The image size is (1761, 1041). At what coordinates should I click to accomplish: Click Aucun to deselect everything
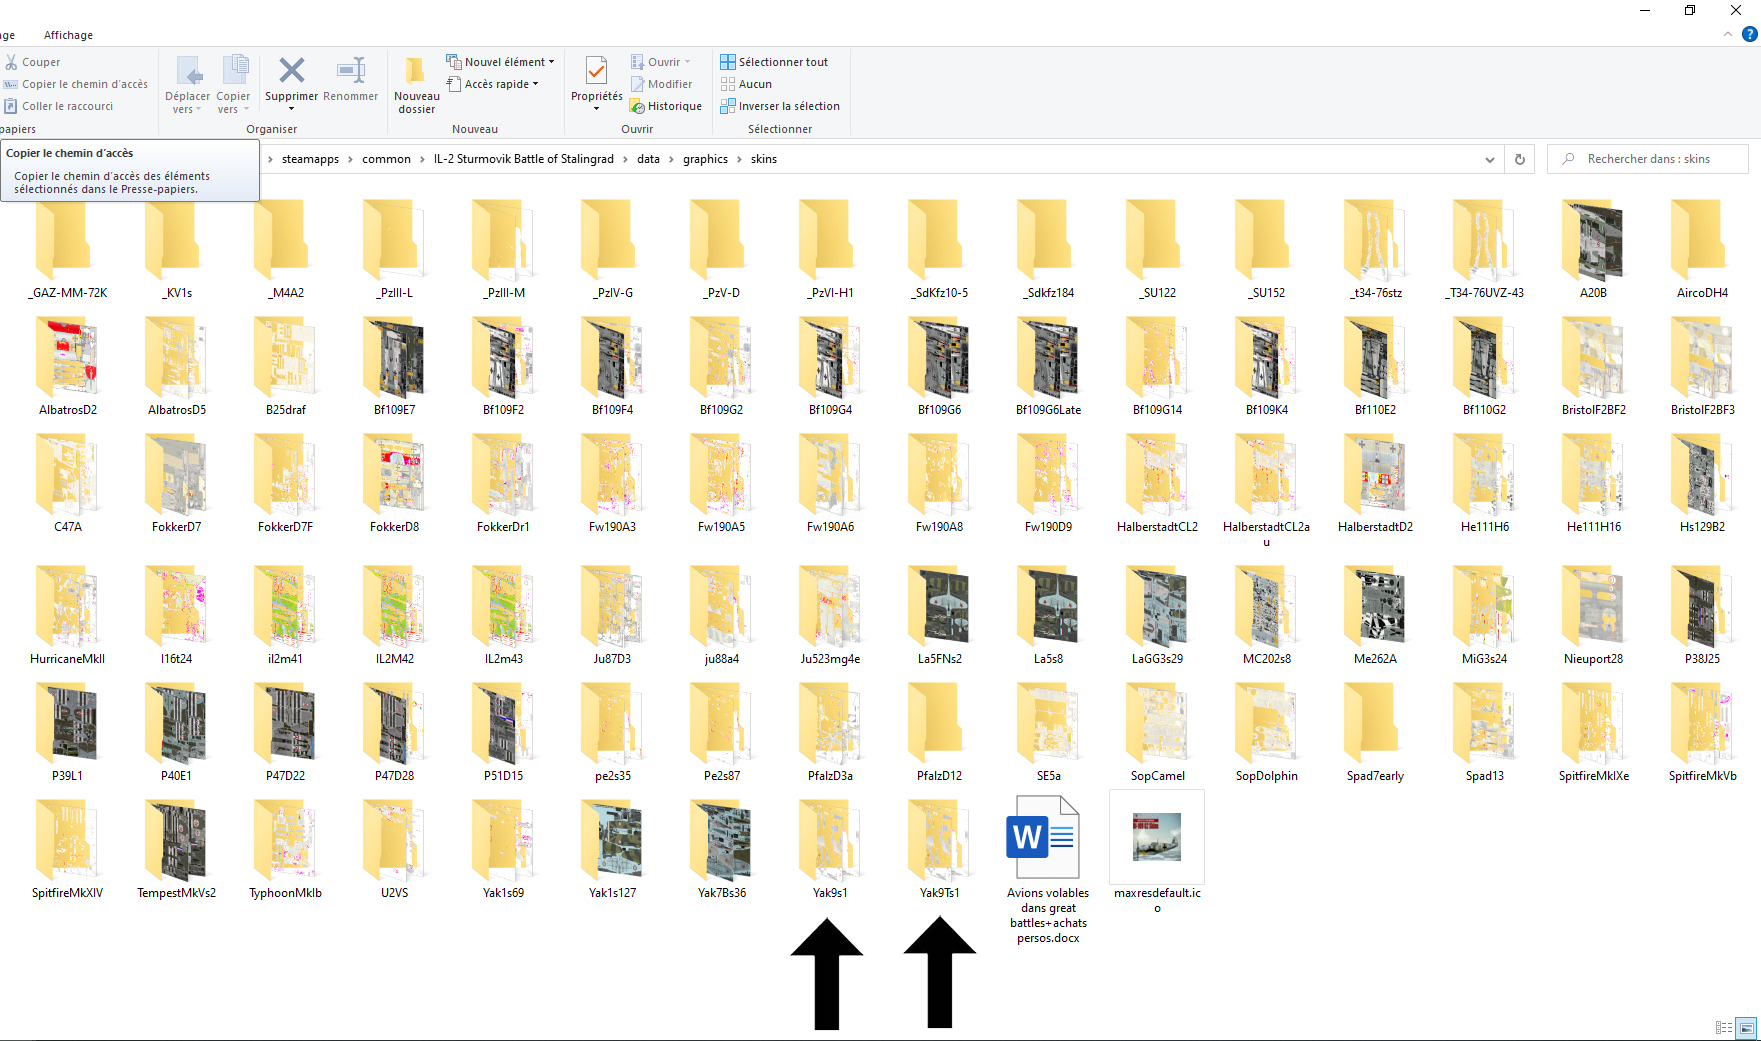pyautogui.click(x=746, y=84)
